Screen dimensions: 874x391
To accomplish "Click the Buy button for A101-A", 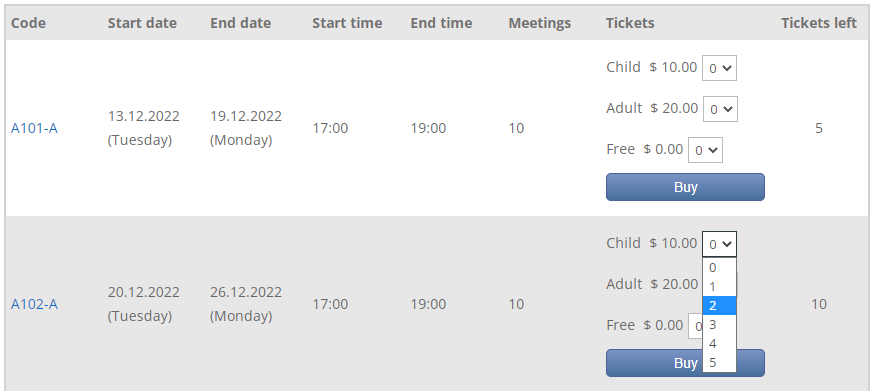I will point(685,187).
